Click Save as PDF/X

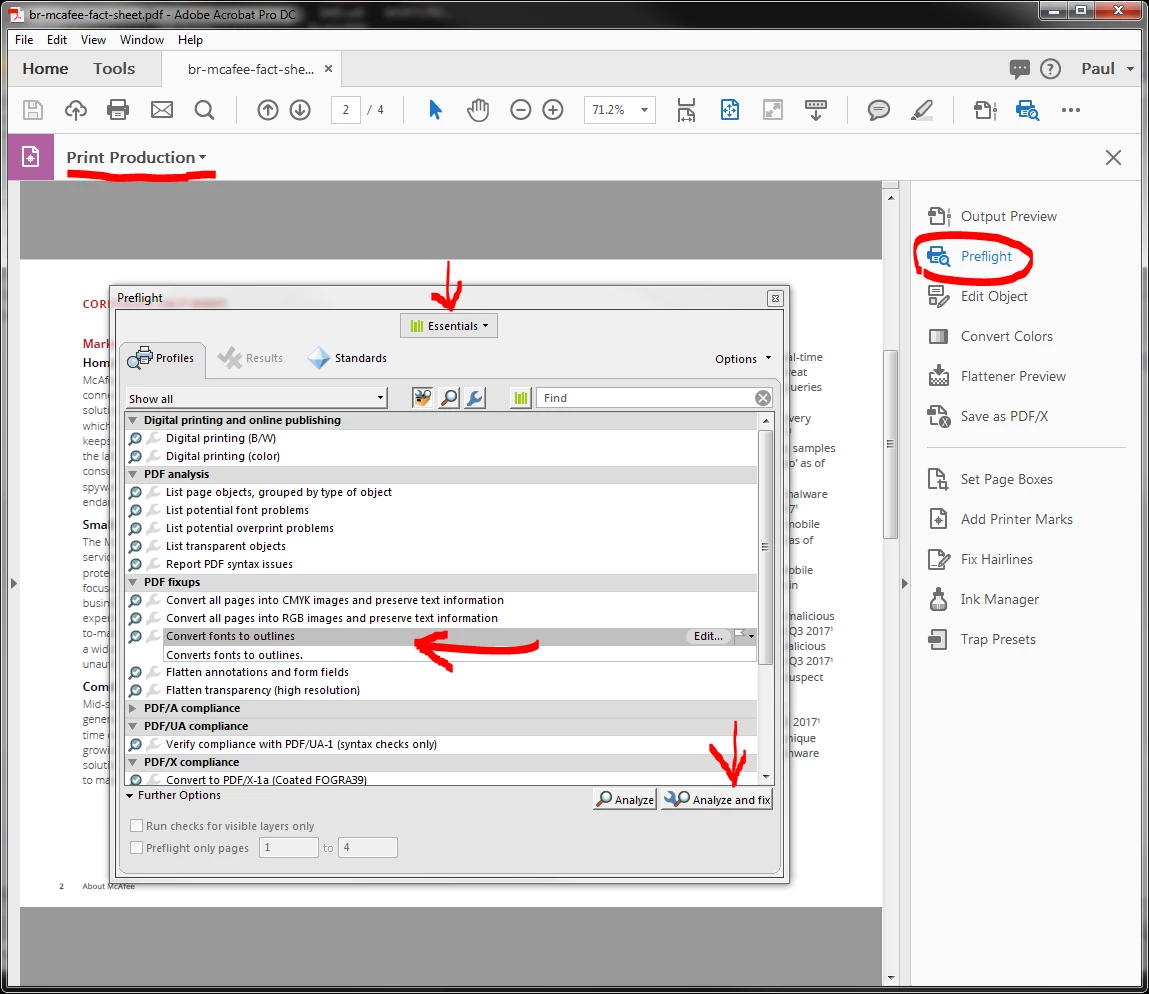(989, 416)
